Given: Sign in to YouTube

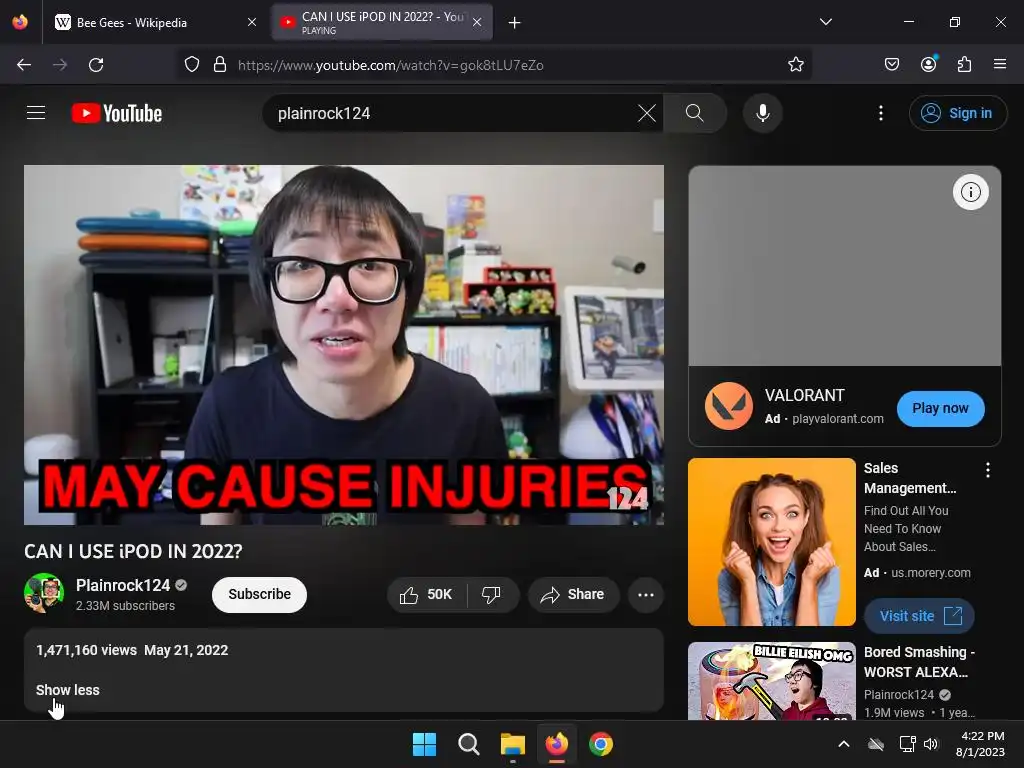Looking at the screenshot, I should (957, 113).
